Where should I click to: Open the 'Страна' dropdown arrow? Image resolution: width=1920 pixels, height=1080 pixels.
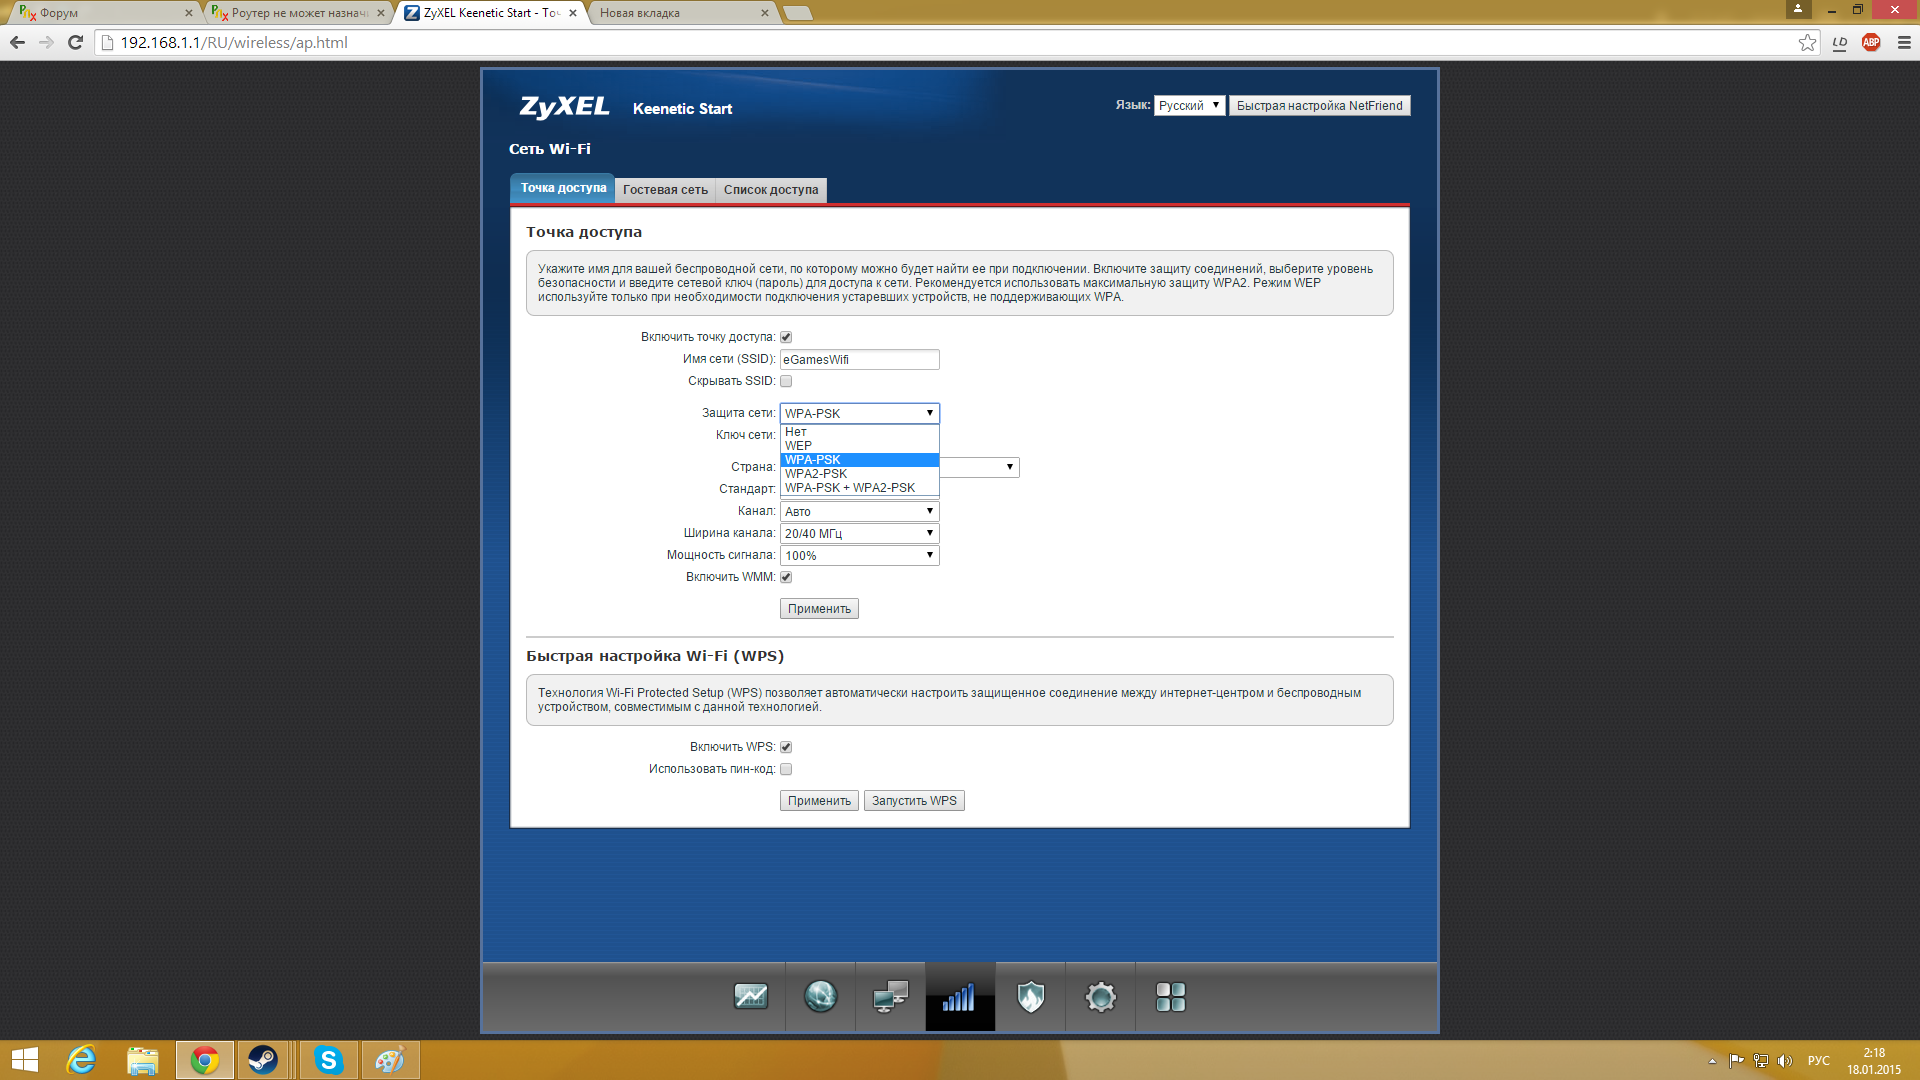pyautogui.click(x=1009, y=467)
